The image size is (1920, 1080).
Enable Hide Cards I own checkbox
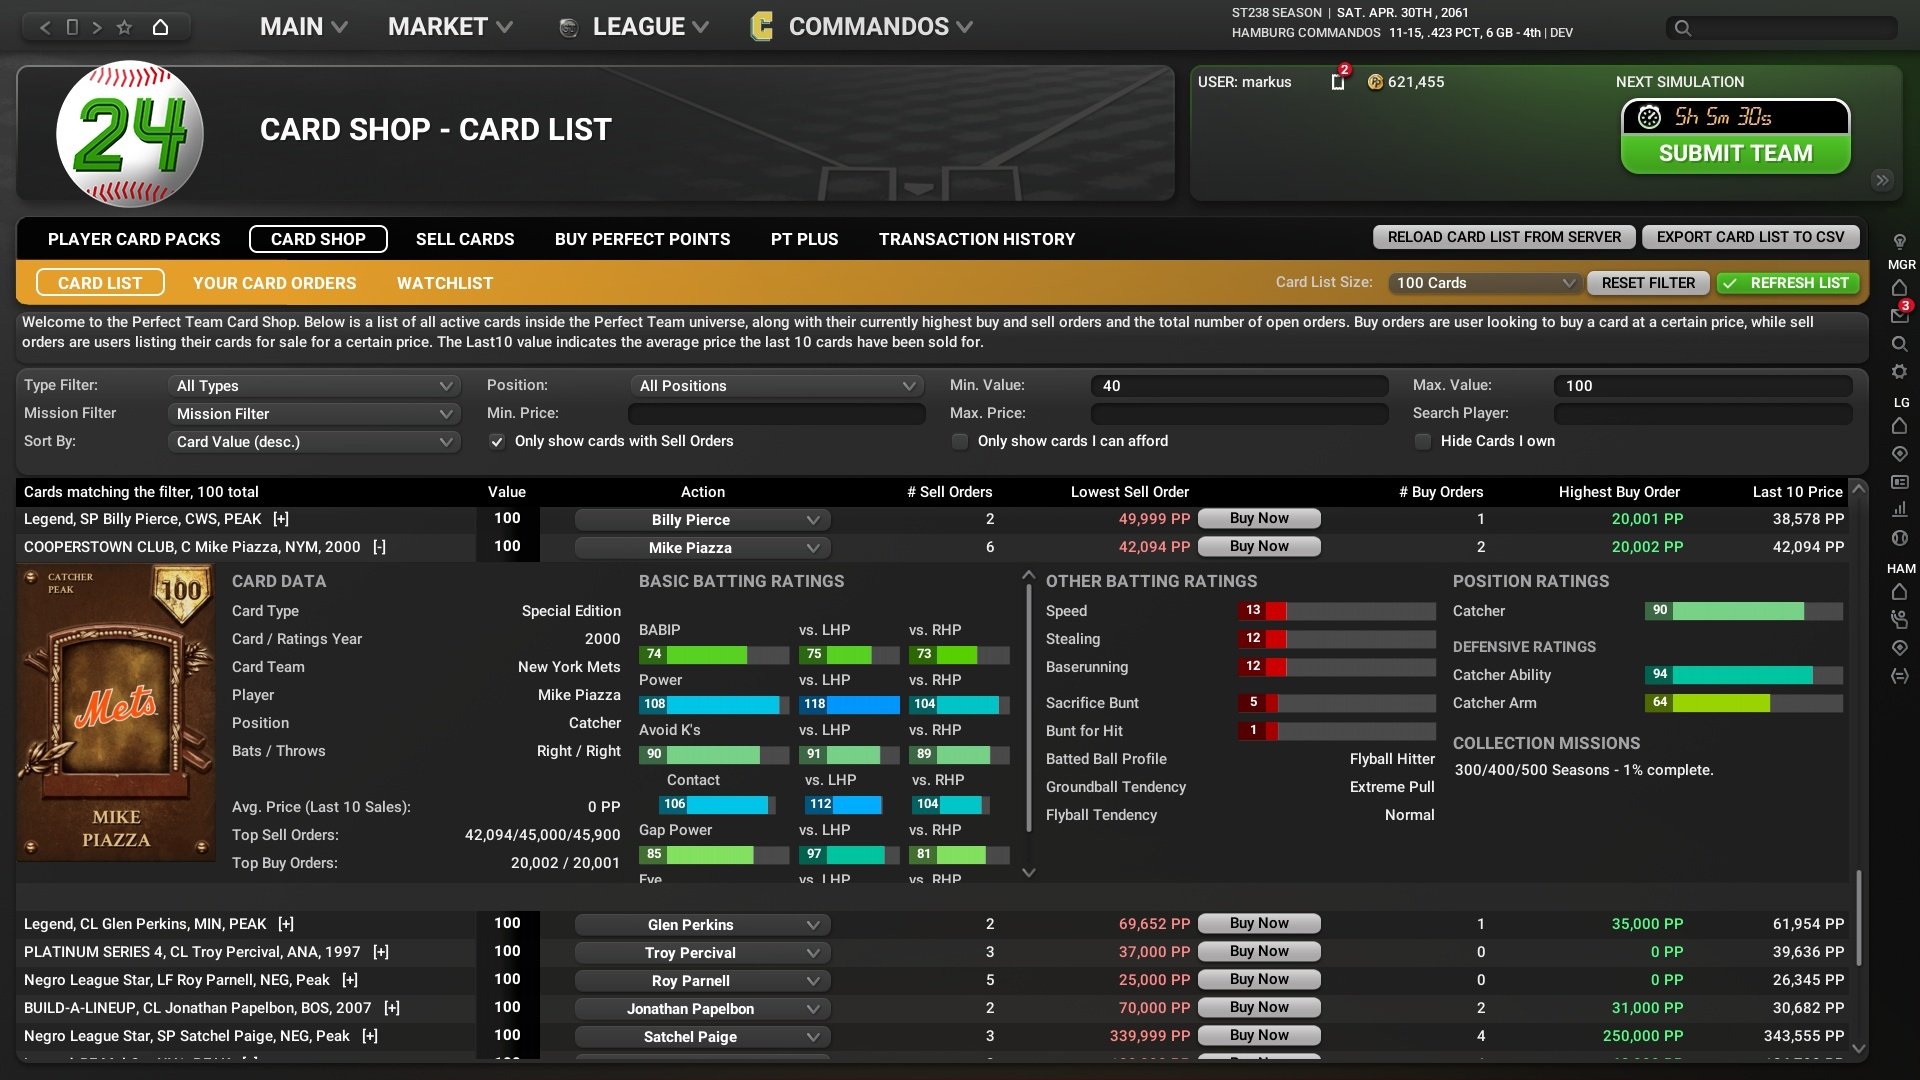pos(1423,440)
